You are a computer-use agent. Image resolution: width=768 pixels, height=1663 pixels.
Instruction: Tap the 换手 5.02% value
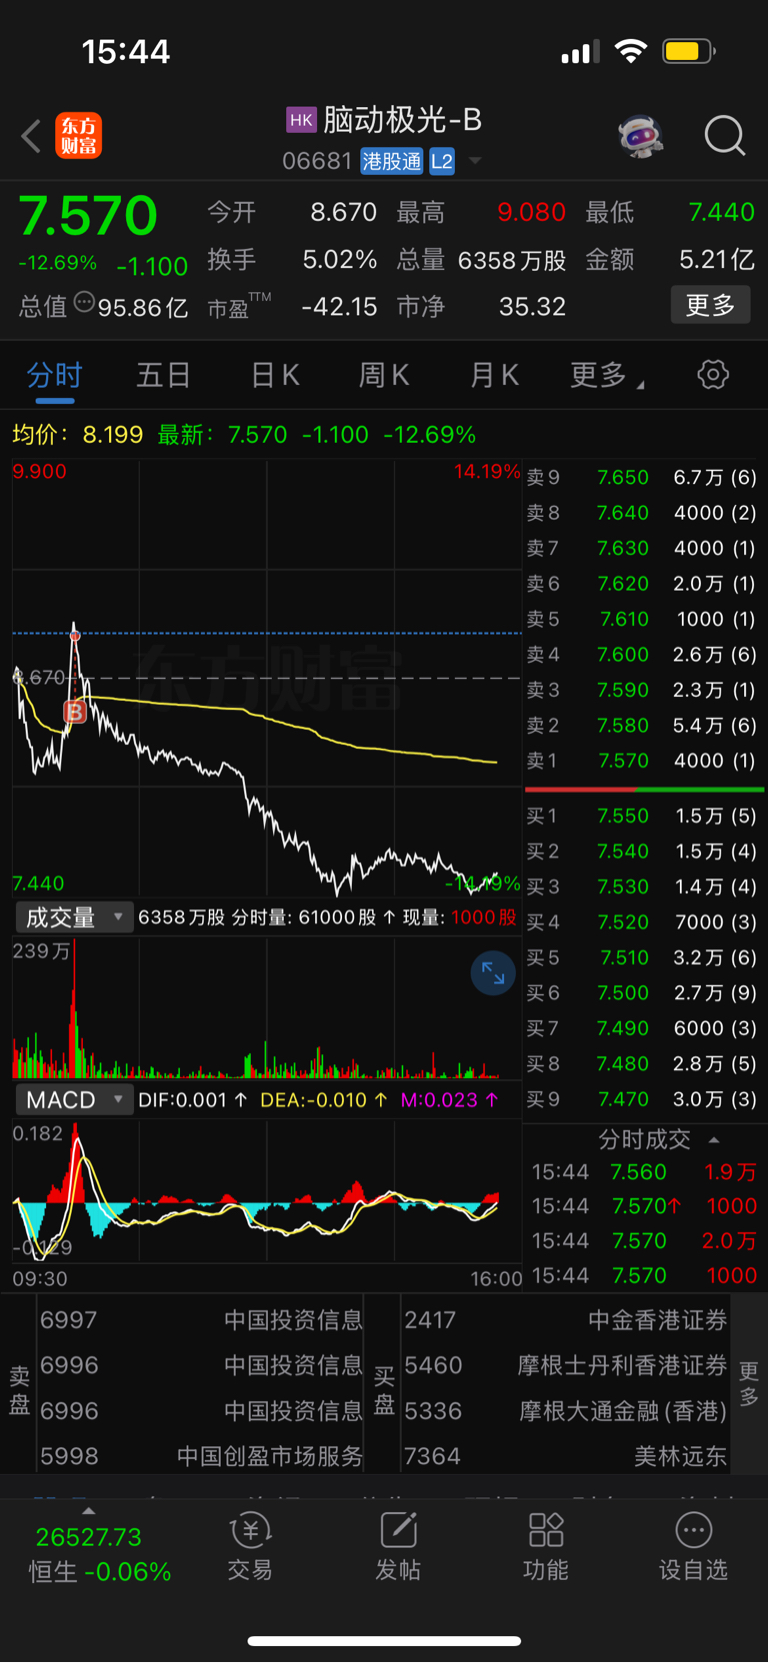(339, 260)
